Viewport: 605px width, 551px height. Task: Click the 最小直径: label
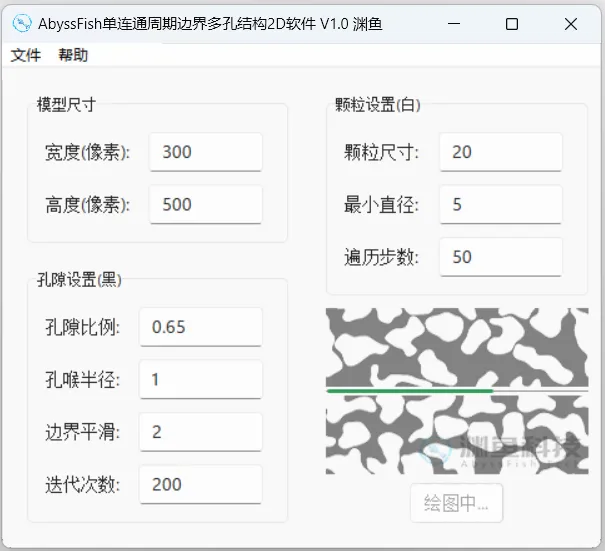[381, 205]
